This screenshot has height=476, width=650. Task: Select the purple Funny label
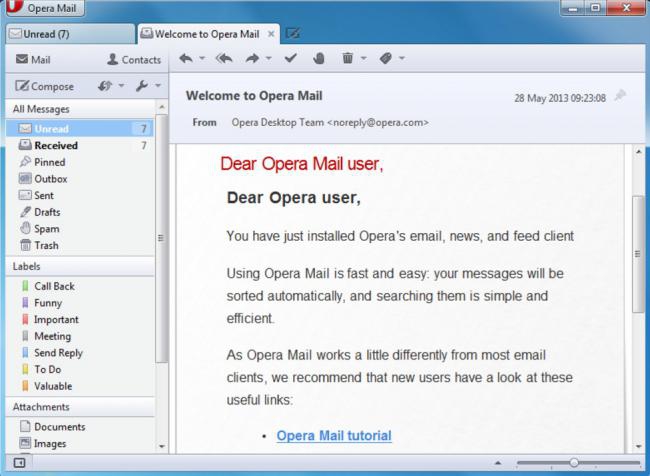[80, 303]
